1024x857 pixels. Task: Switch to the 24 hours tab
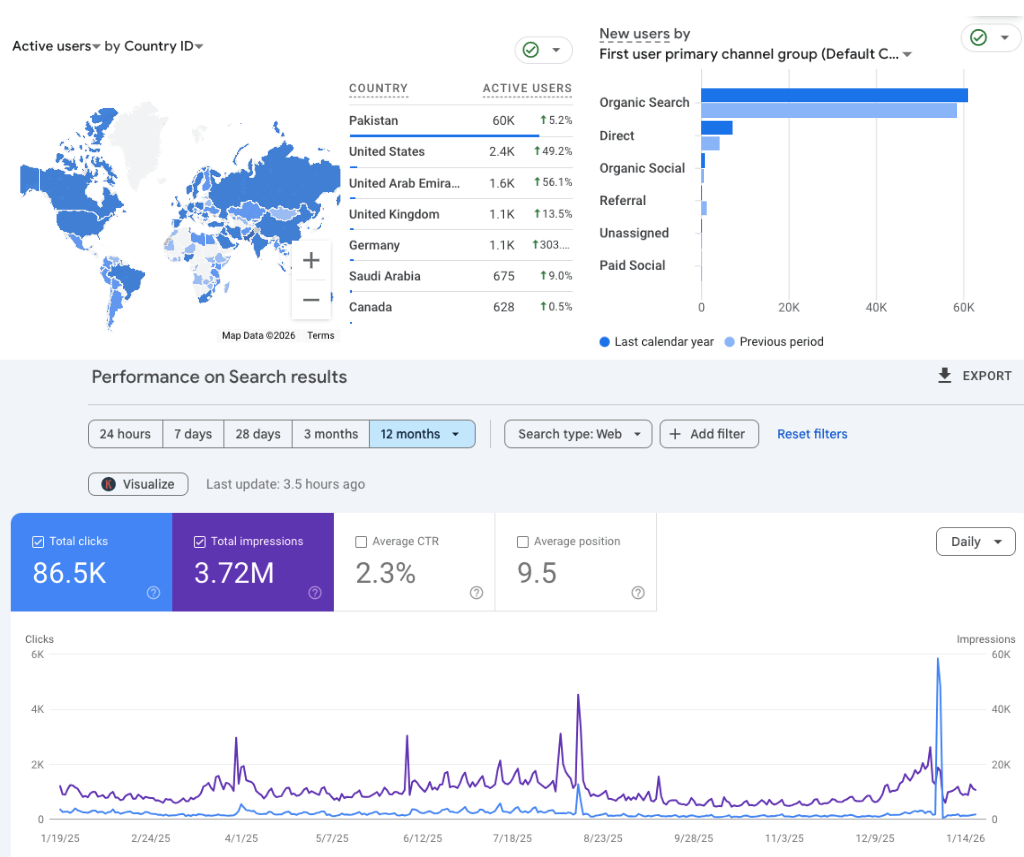(x=124, y=434)
